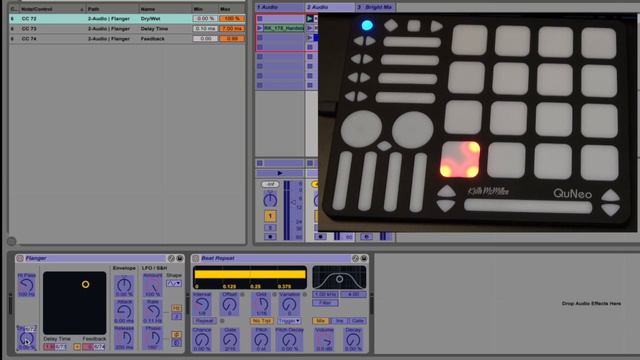This screenshot has height=360, width=640.
Task: Toggle Flanger LFO tempo-sync note mode
Action: pyautogui.click(x=176, y=316)
